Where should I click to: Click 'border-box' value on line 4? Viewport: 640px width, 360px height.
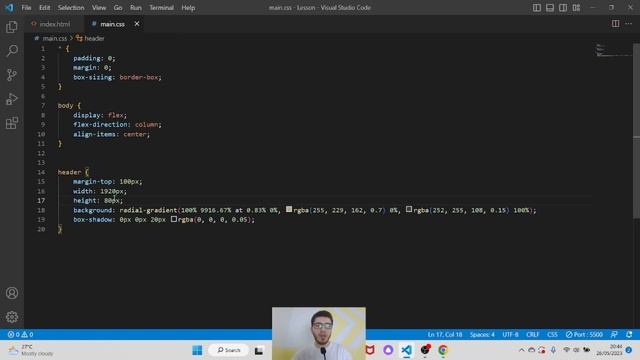[x=139, y=77]
